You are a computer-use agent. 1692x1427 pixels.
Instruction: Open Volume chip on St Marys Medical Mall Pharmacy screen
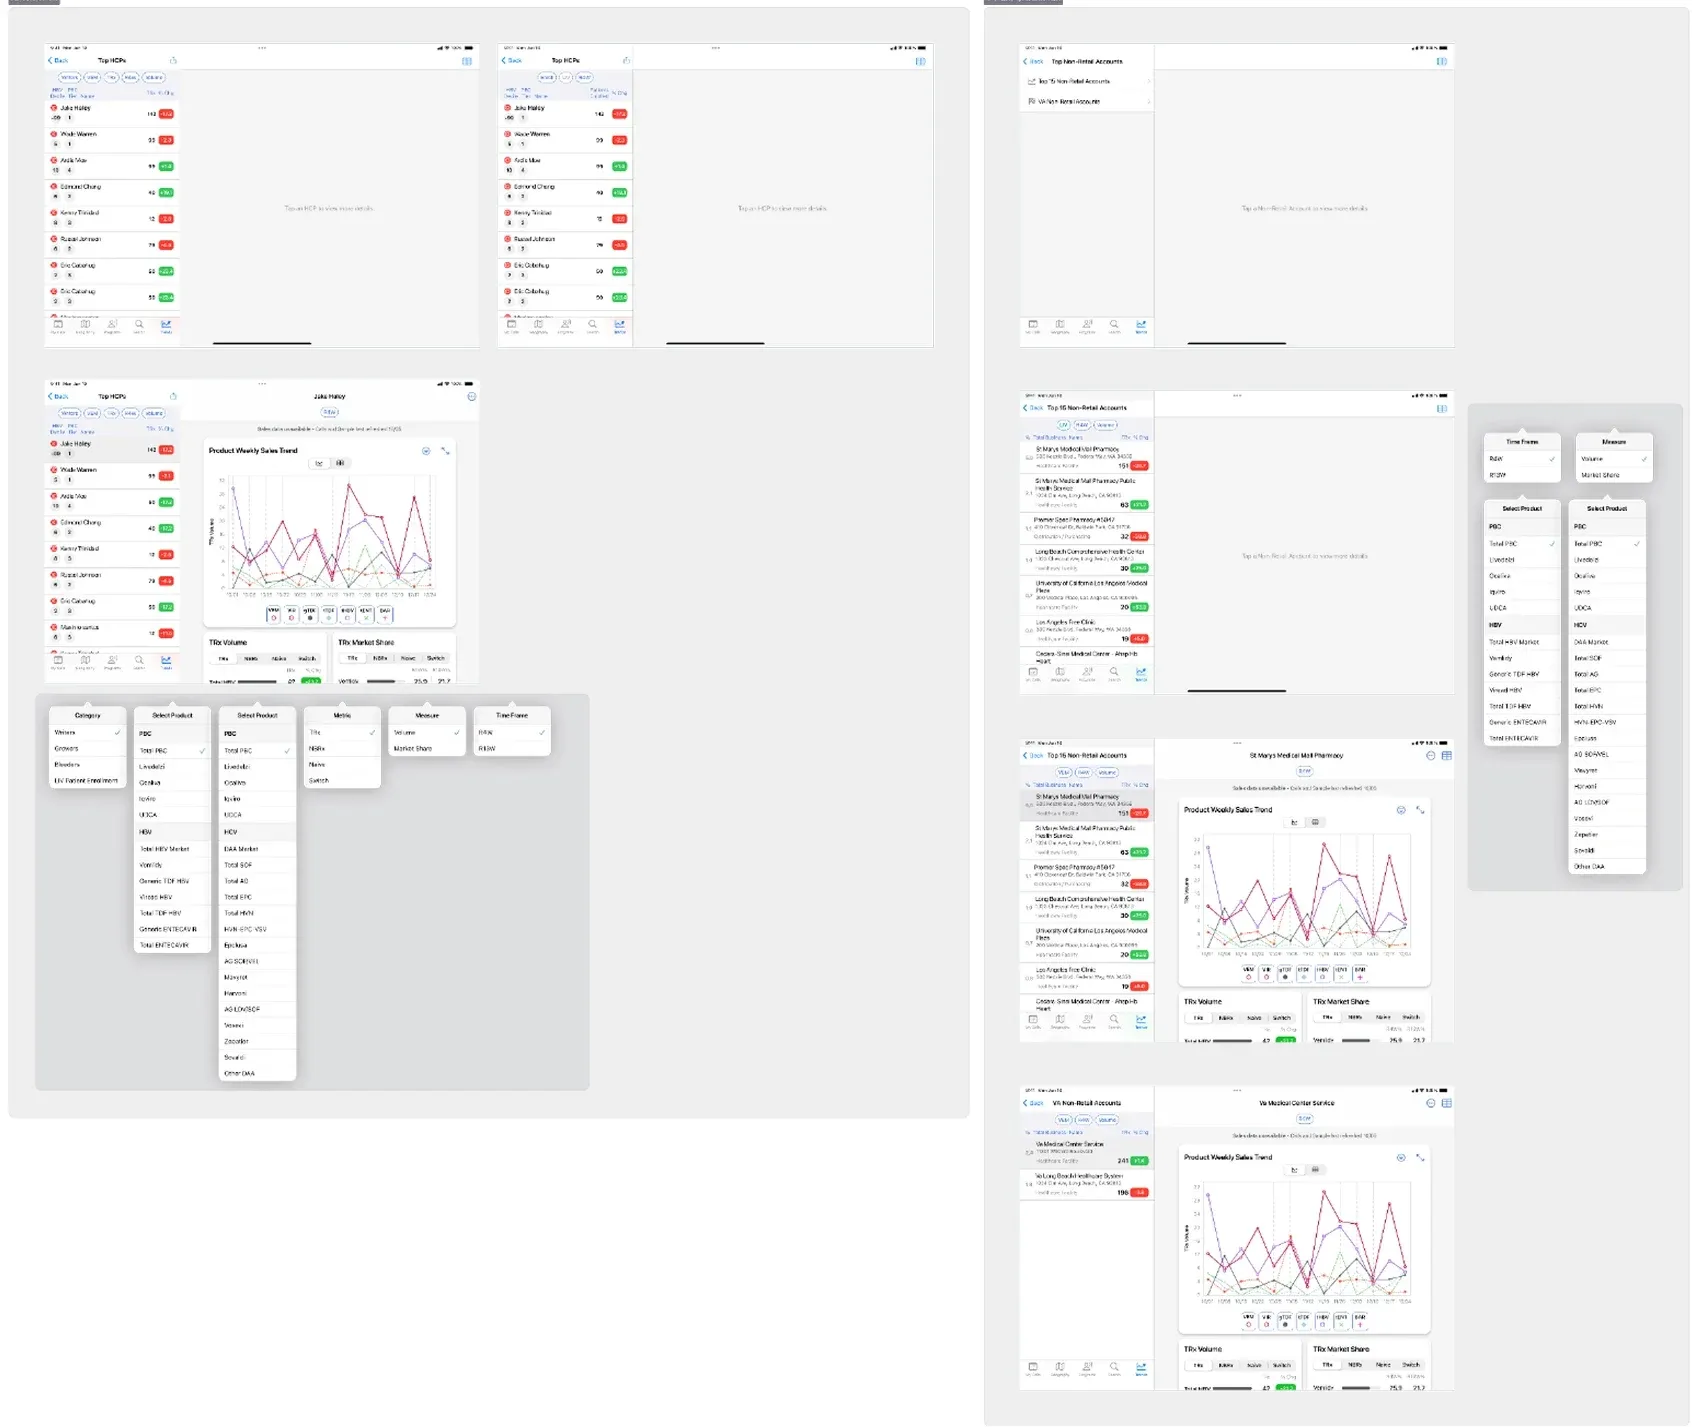coord(1107,772)
